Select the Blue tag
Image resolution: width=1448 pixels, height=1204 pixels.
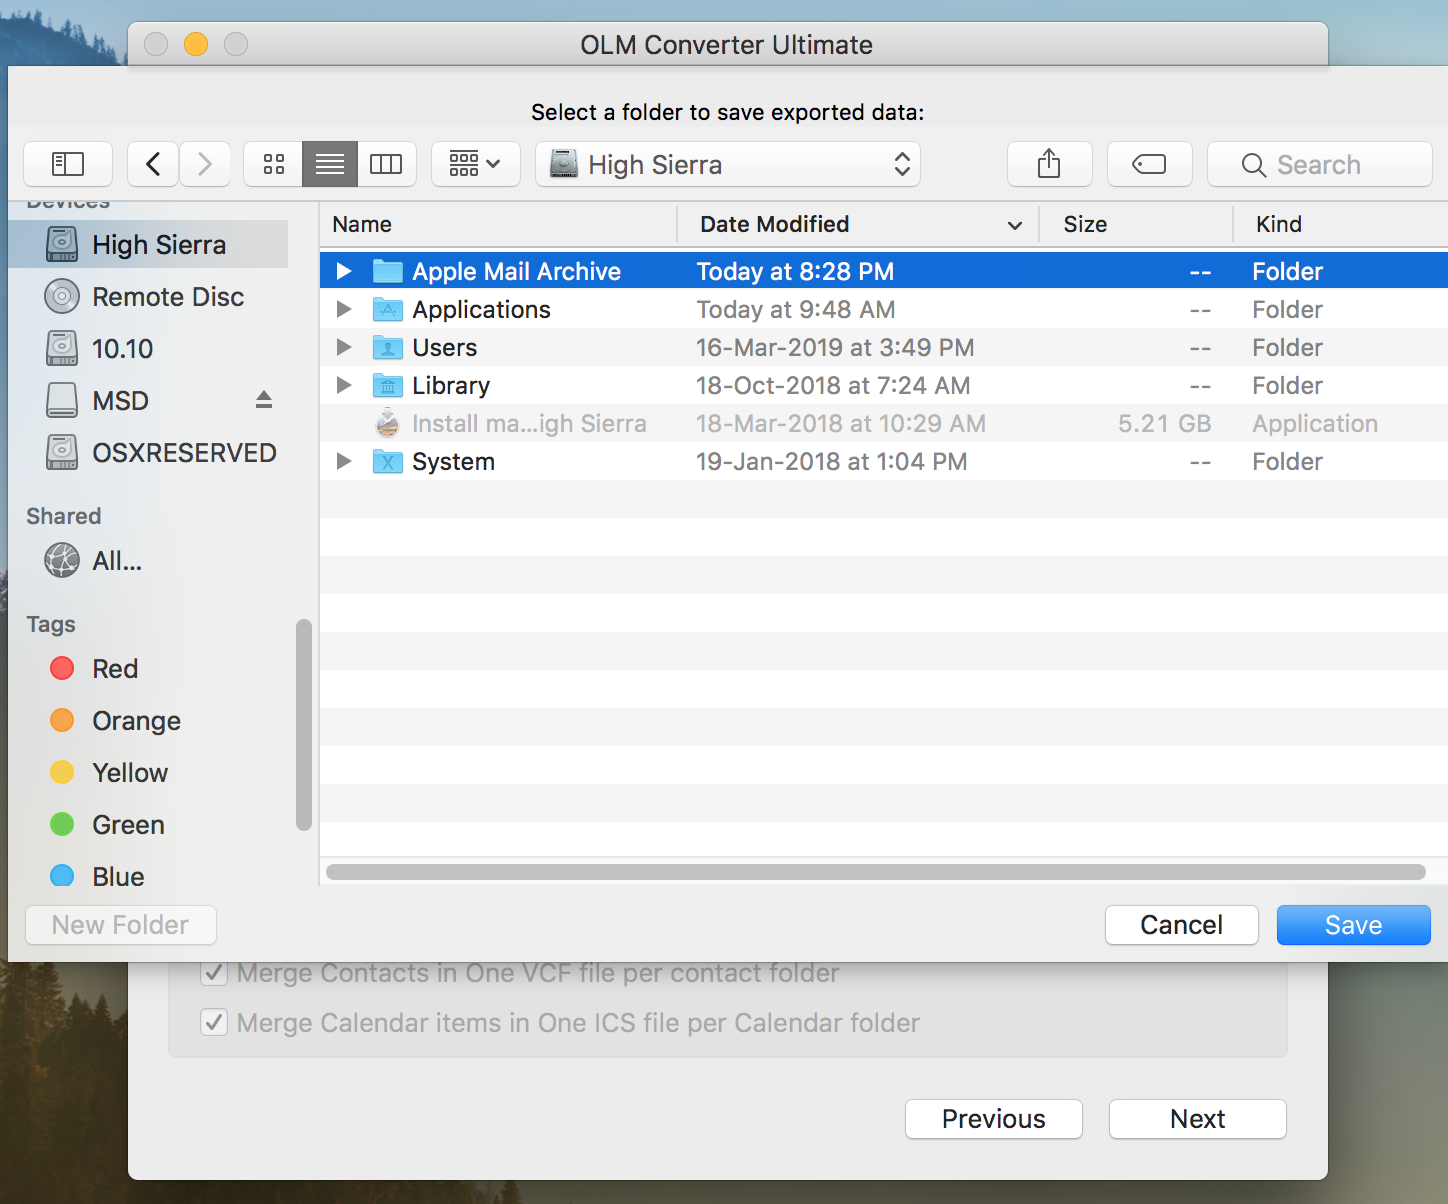coord(148,877)
